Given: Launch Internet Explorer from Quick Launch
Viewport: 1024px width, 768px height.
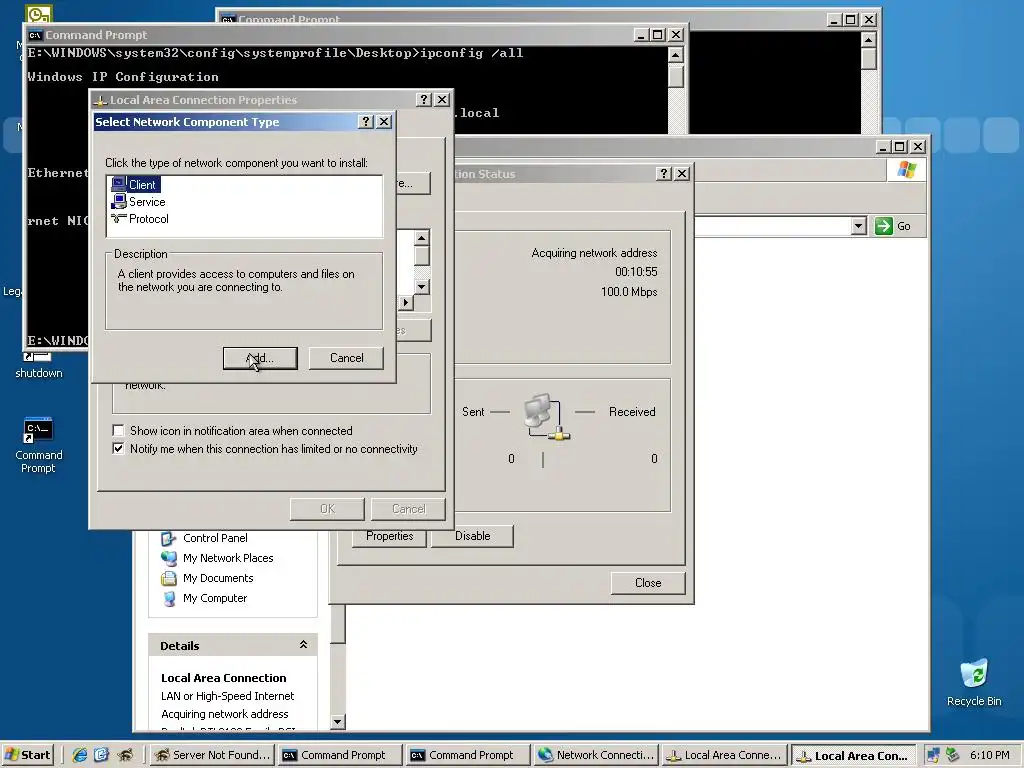Looking at the screenshot, I should coord(80,755).
